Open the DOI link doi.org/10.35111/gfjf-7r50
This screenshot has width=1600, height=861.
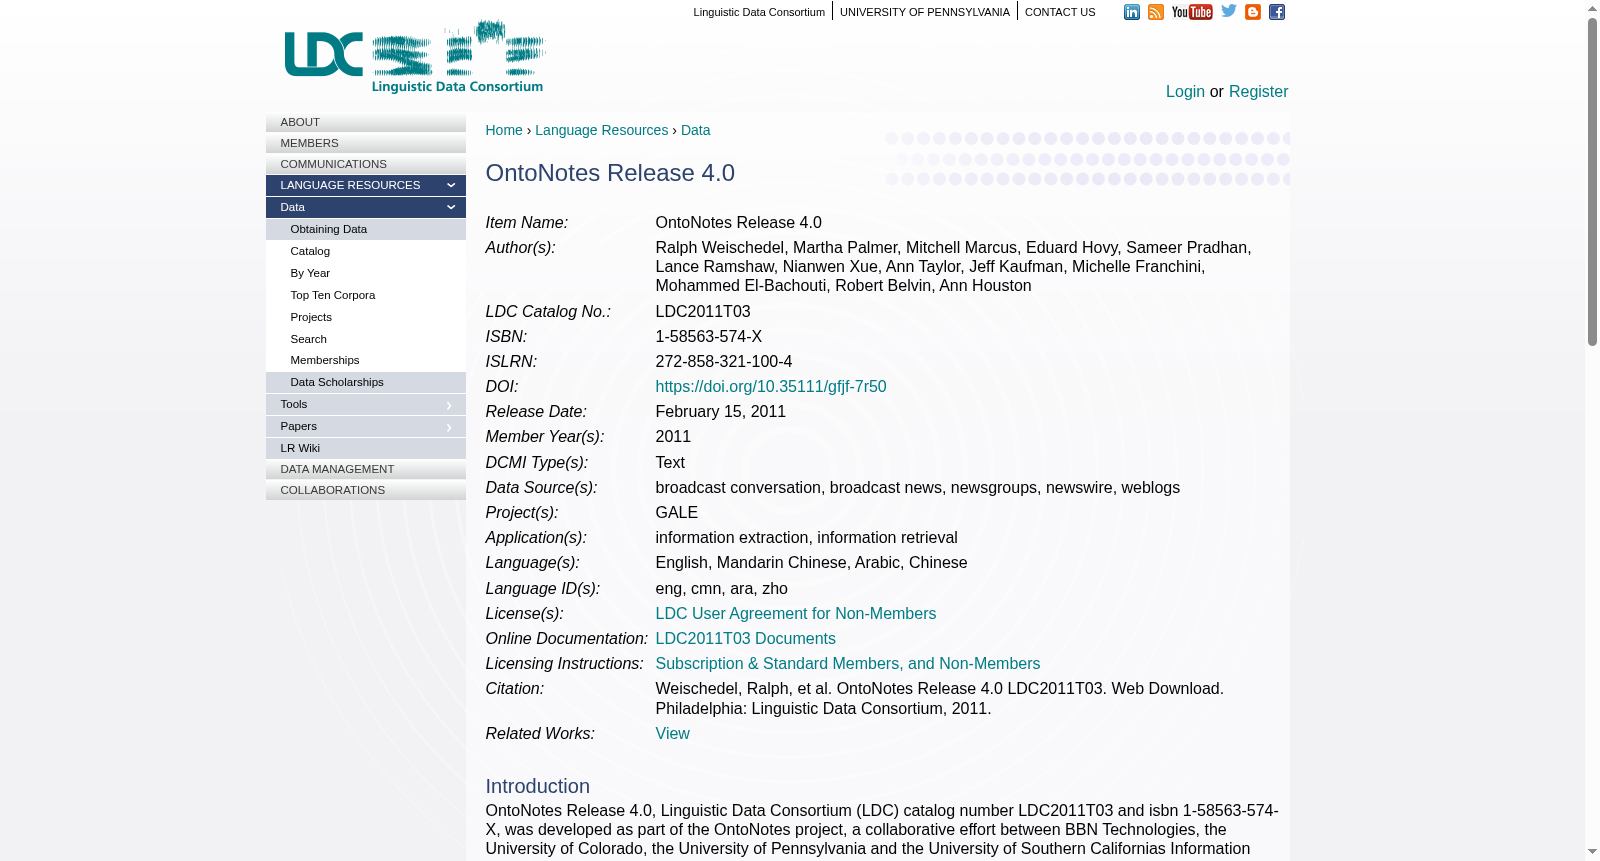click(771, 386)
